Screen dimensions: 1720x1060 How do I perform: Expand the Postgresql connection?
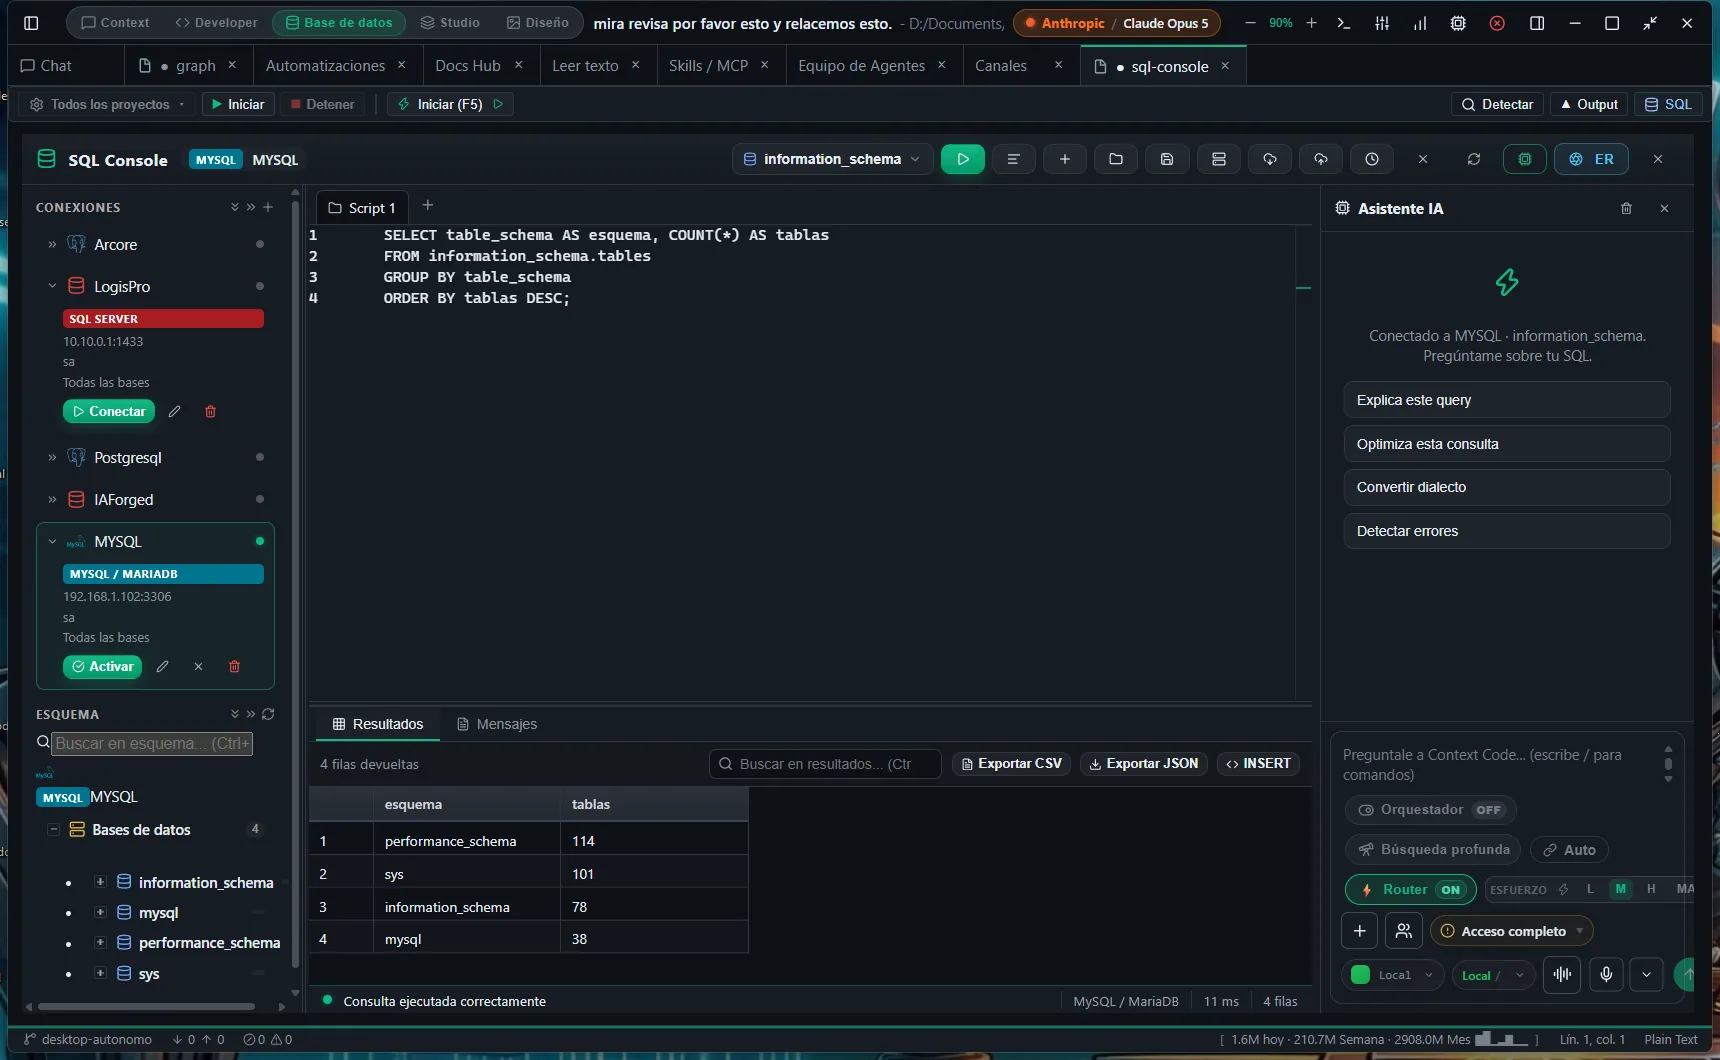point(52,457)
